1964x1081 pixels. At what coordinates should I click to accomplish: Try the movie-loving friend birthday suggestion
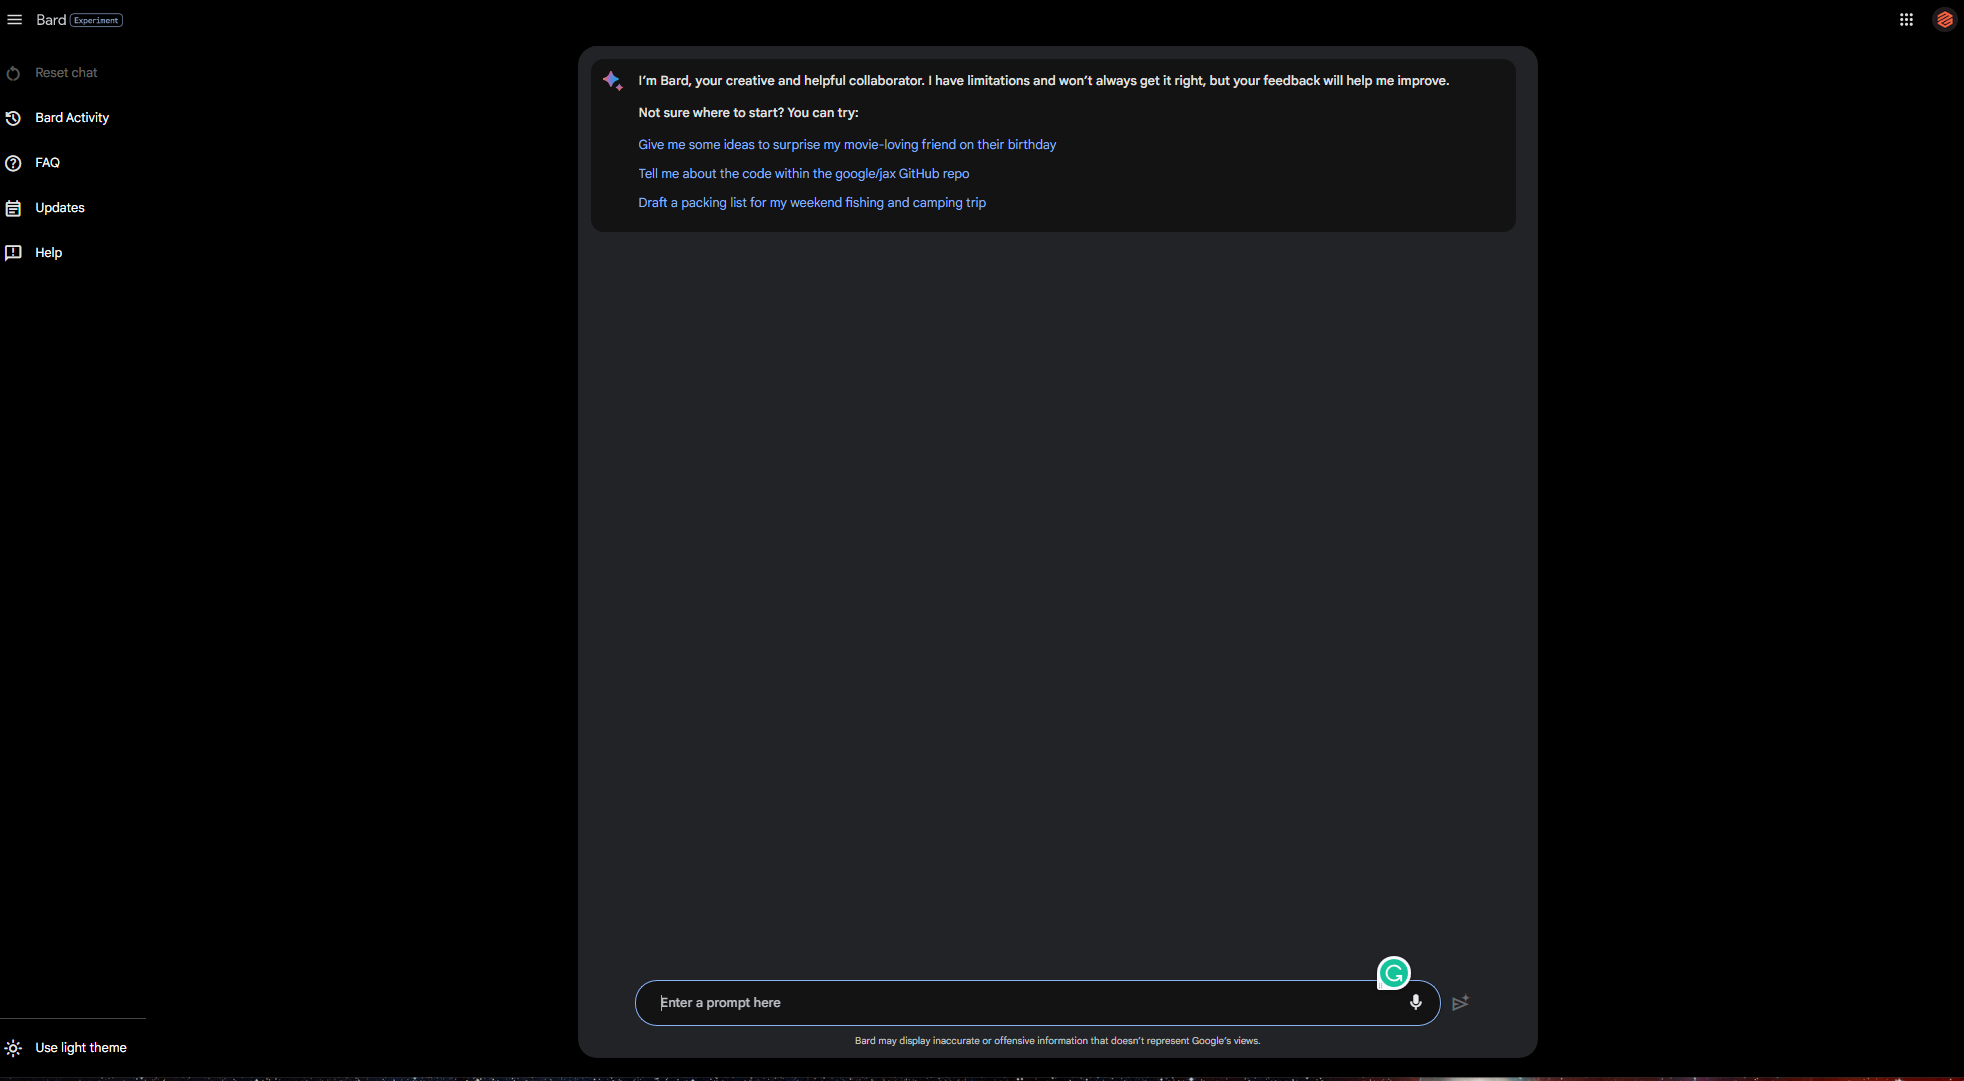(847, 145)
